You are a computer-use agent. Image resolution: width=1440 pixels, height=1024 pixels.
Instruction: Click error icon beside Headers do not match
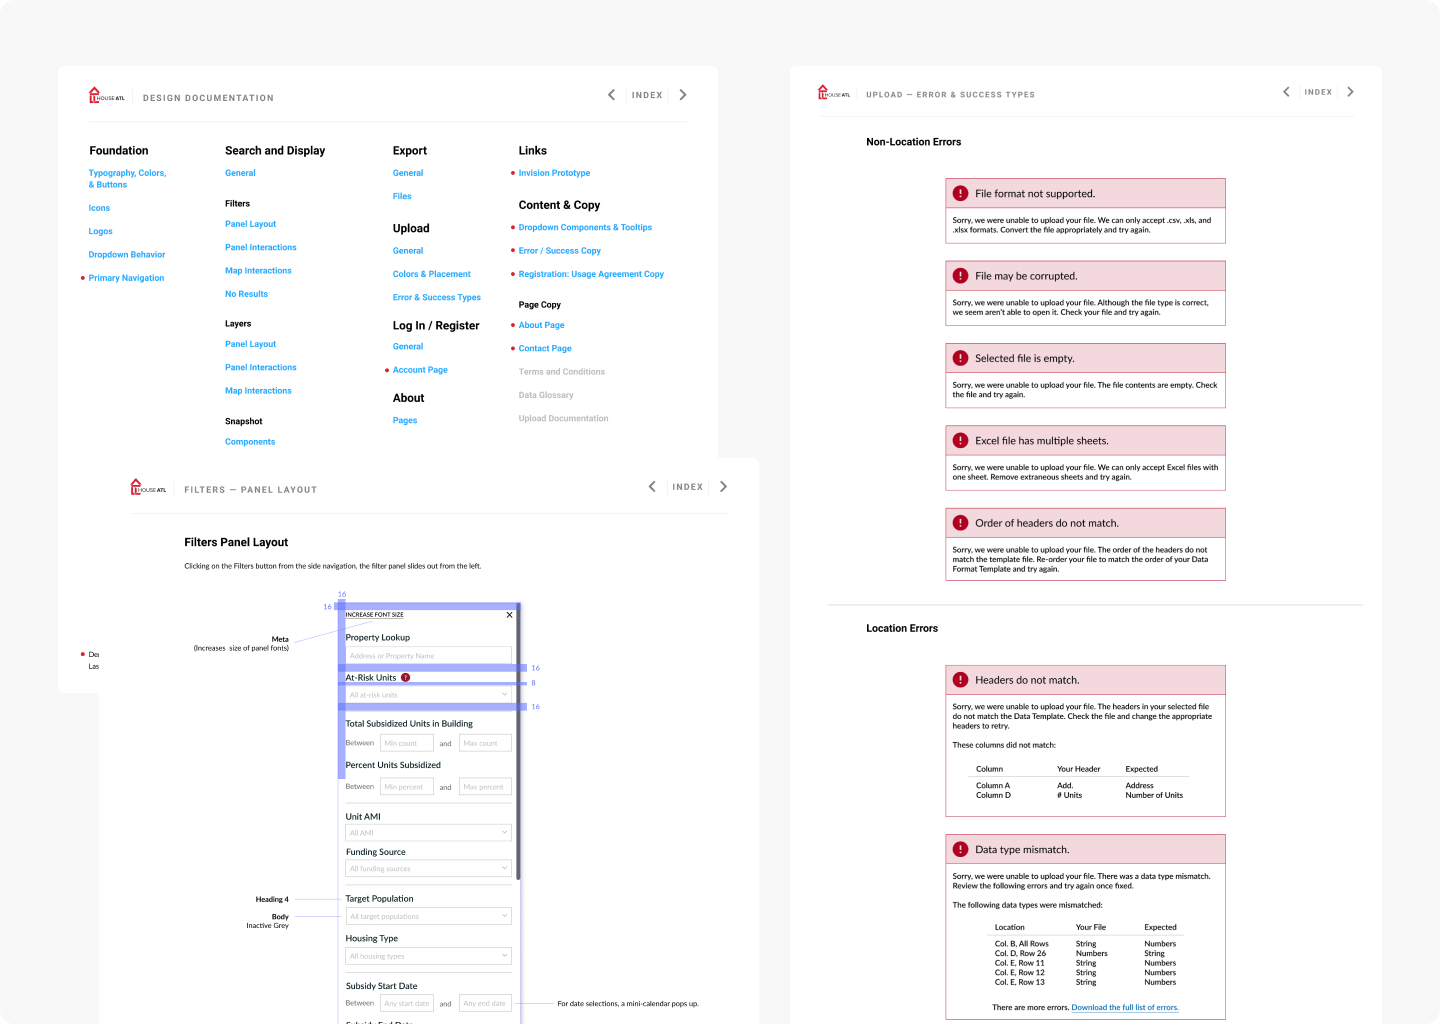tap(960, 680)
